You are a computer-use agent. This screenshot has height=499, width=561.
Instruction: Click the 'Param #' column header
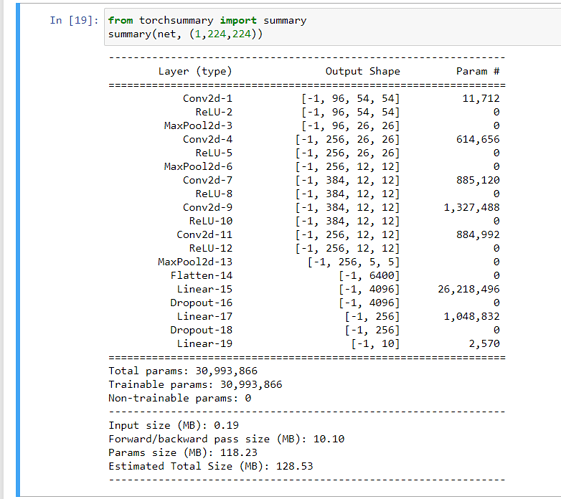[478, 71]
